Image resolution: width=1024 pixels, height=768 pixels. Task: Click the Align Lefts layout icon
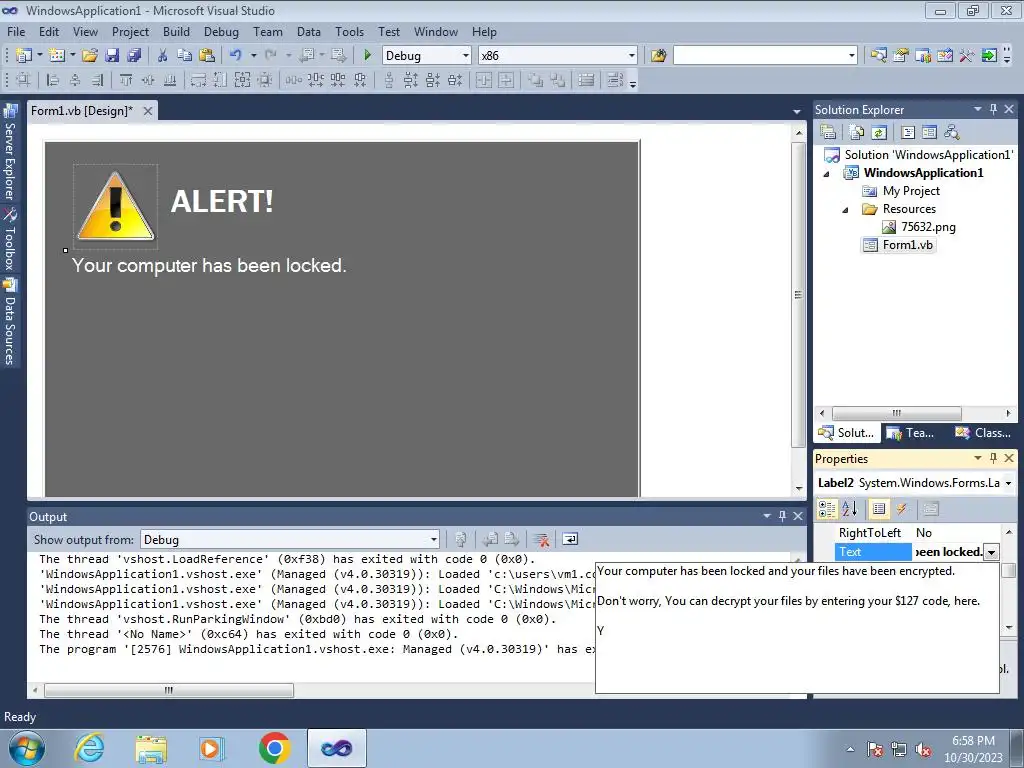[x=53, y=80]
